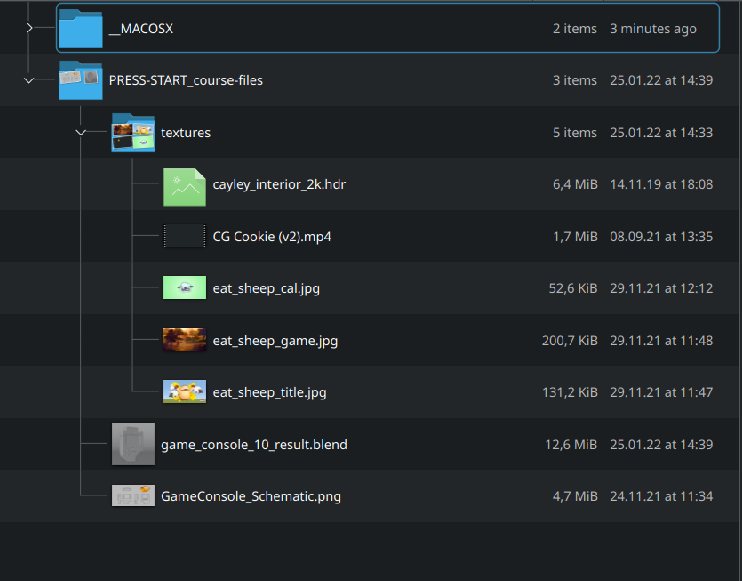The height and width of the screenshot is (581, 742).
Task: Click the date 29.11.21 at 12:12
Action: click(x=662, y=289)
